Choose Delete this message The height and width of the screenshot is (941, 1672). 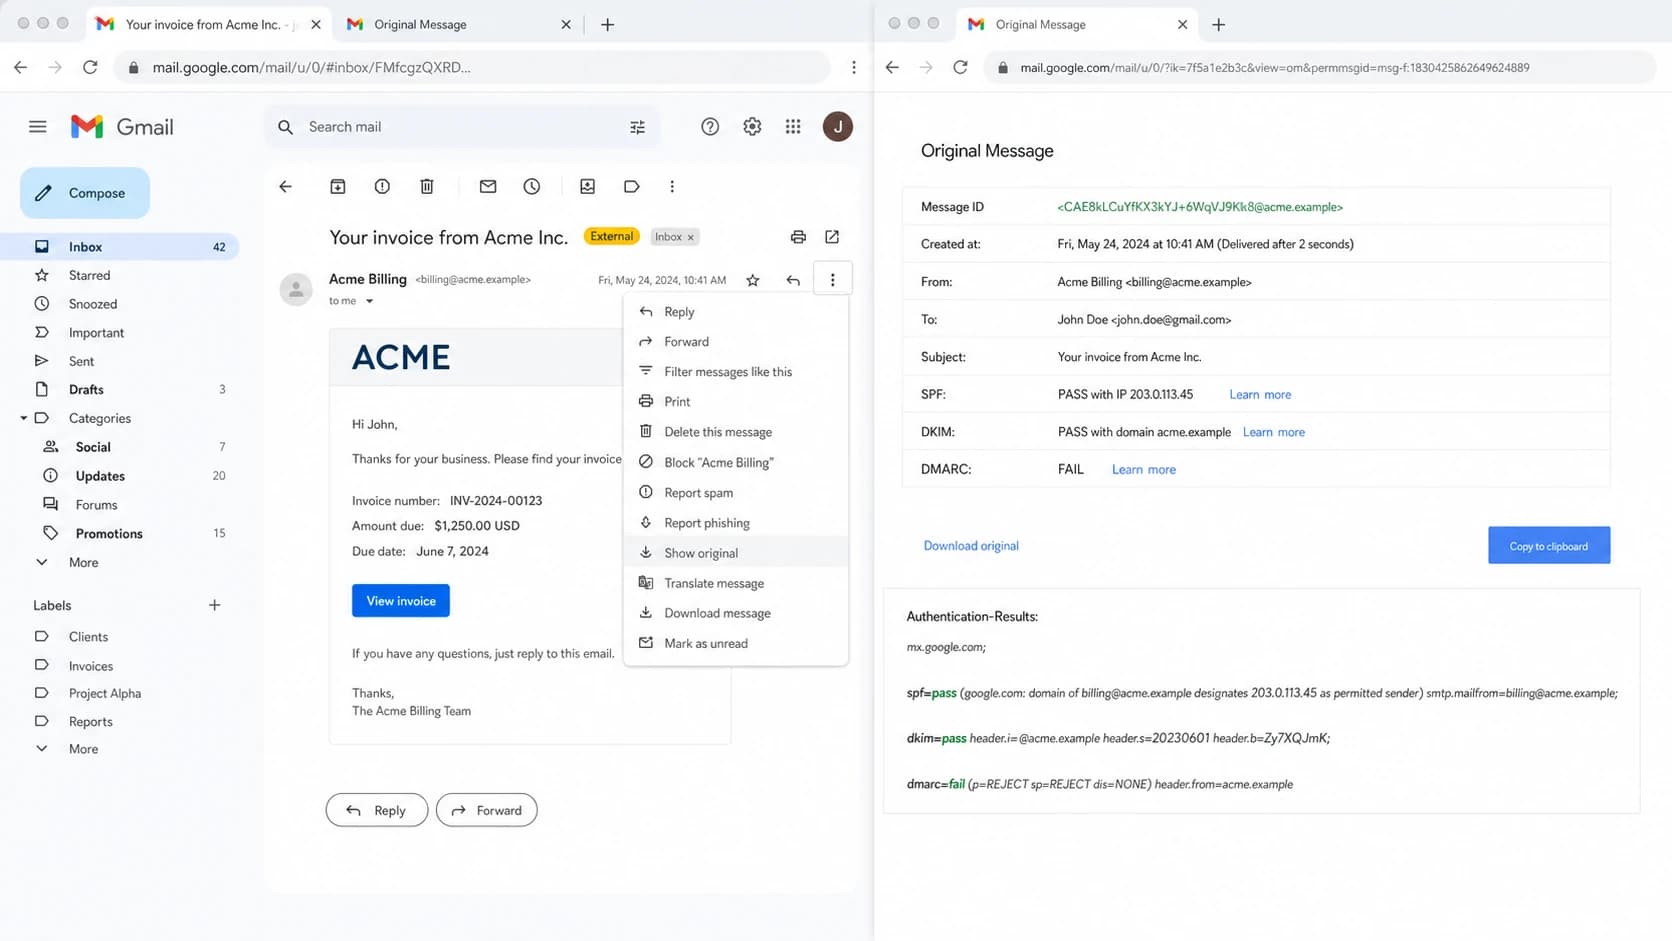[736, 432]
